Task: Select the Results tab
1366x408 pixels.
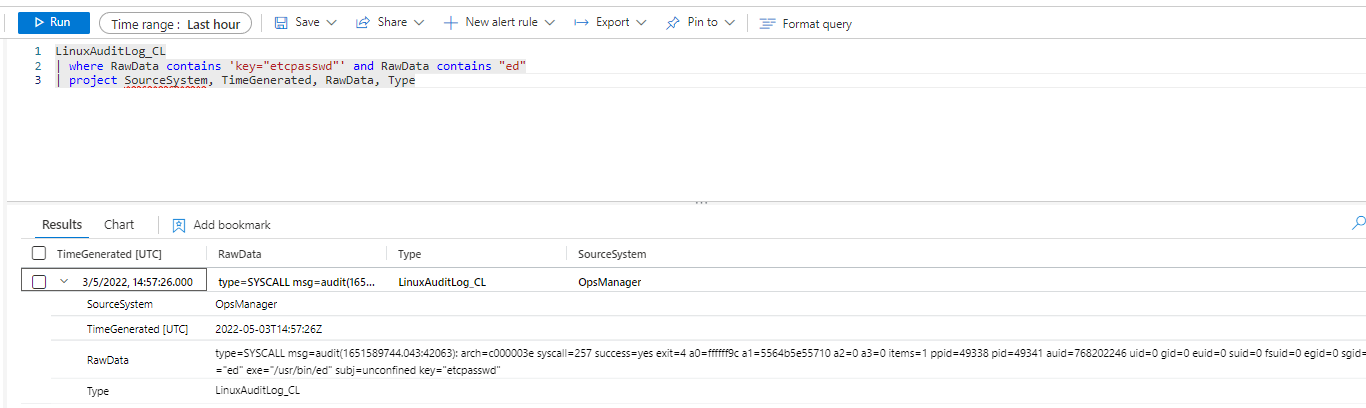Action: tap(62, 225)
